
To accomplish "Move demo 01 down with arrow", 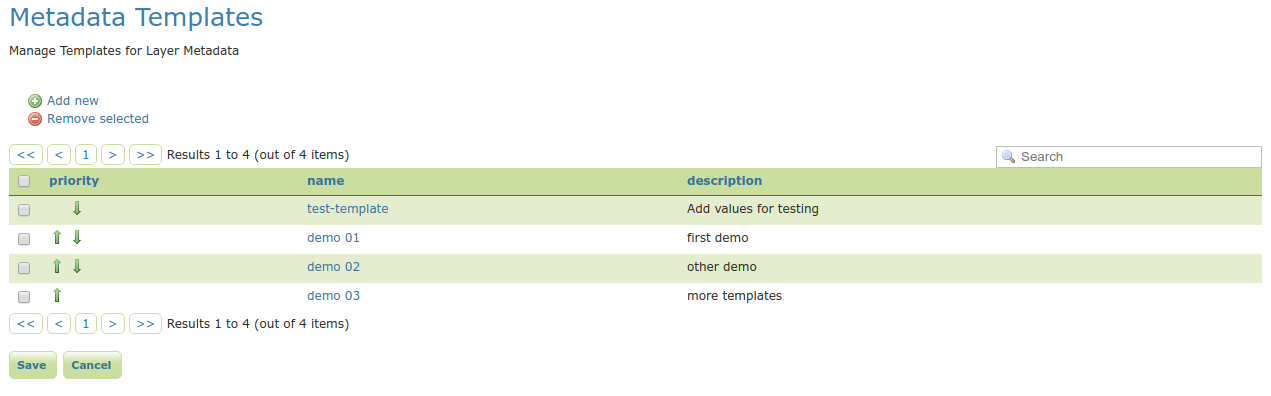I will [77, 238].
